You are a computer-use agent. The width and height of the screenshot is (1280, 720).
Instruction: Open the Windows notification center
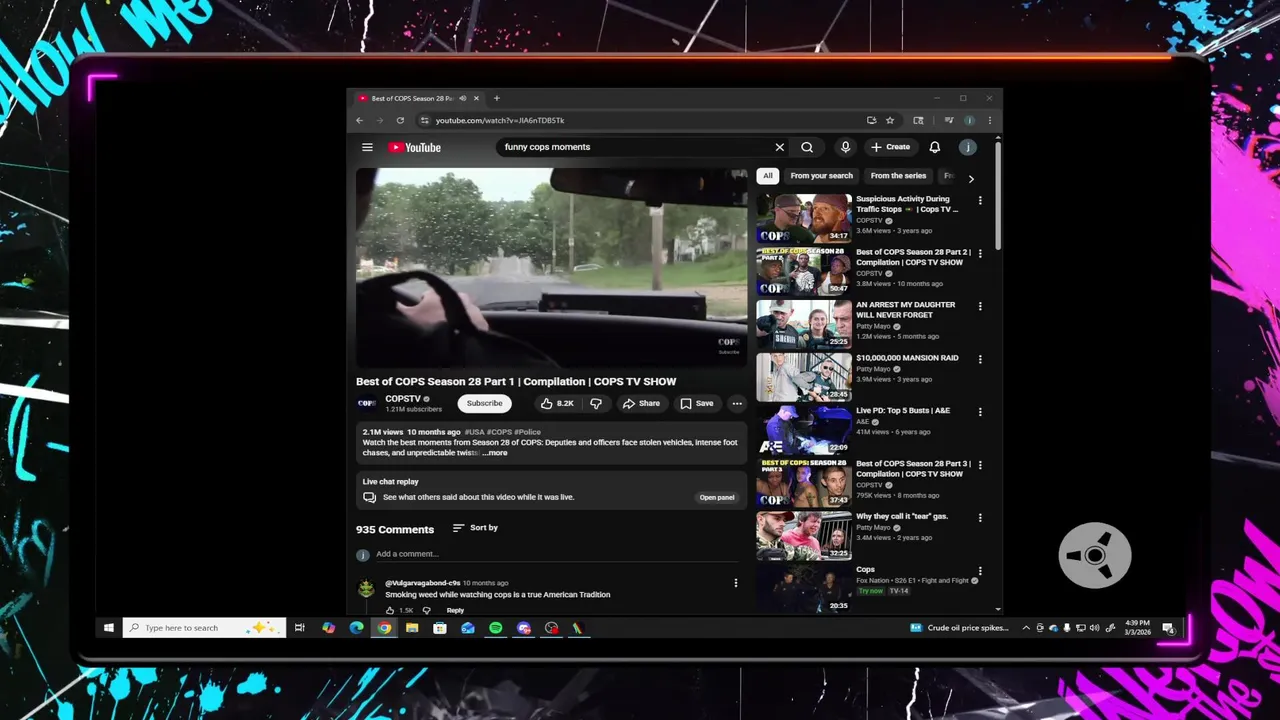[x=1168, y=628]
